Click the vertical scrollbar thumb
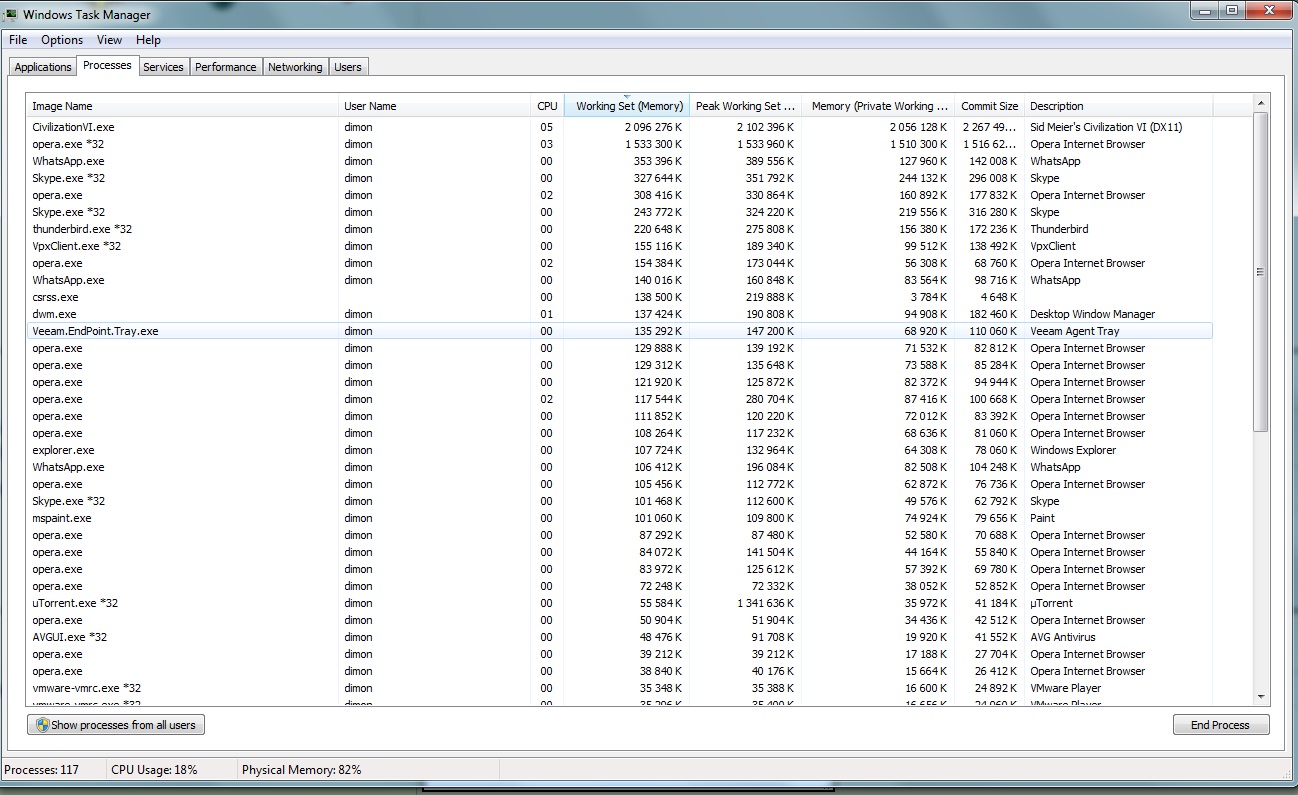The image size is (1298, 795). coord(1260,272)
